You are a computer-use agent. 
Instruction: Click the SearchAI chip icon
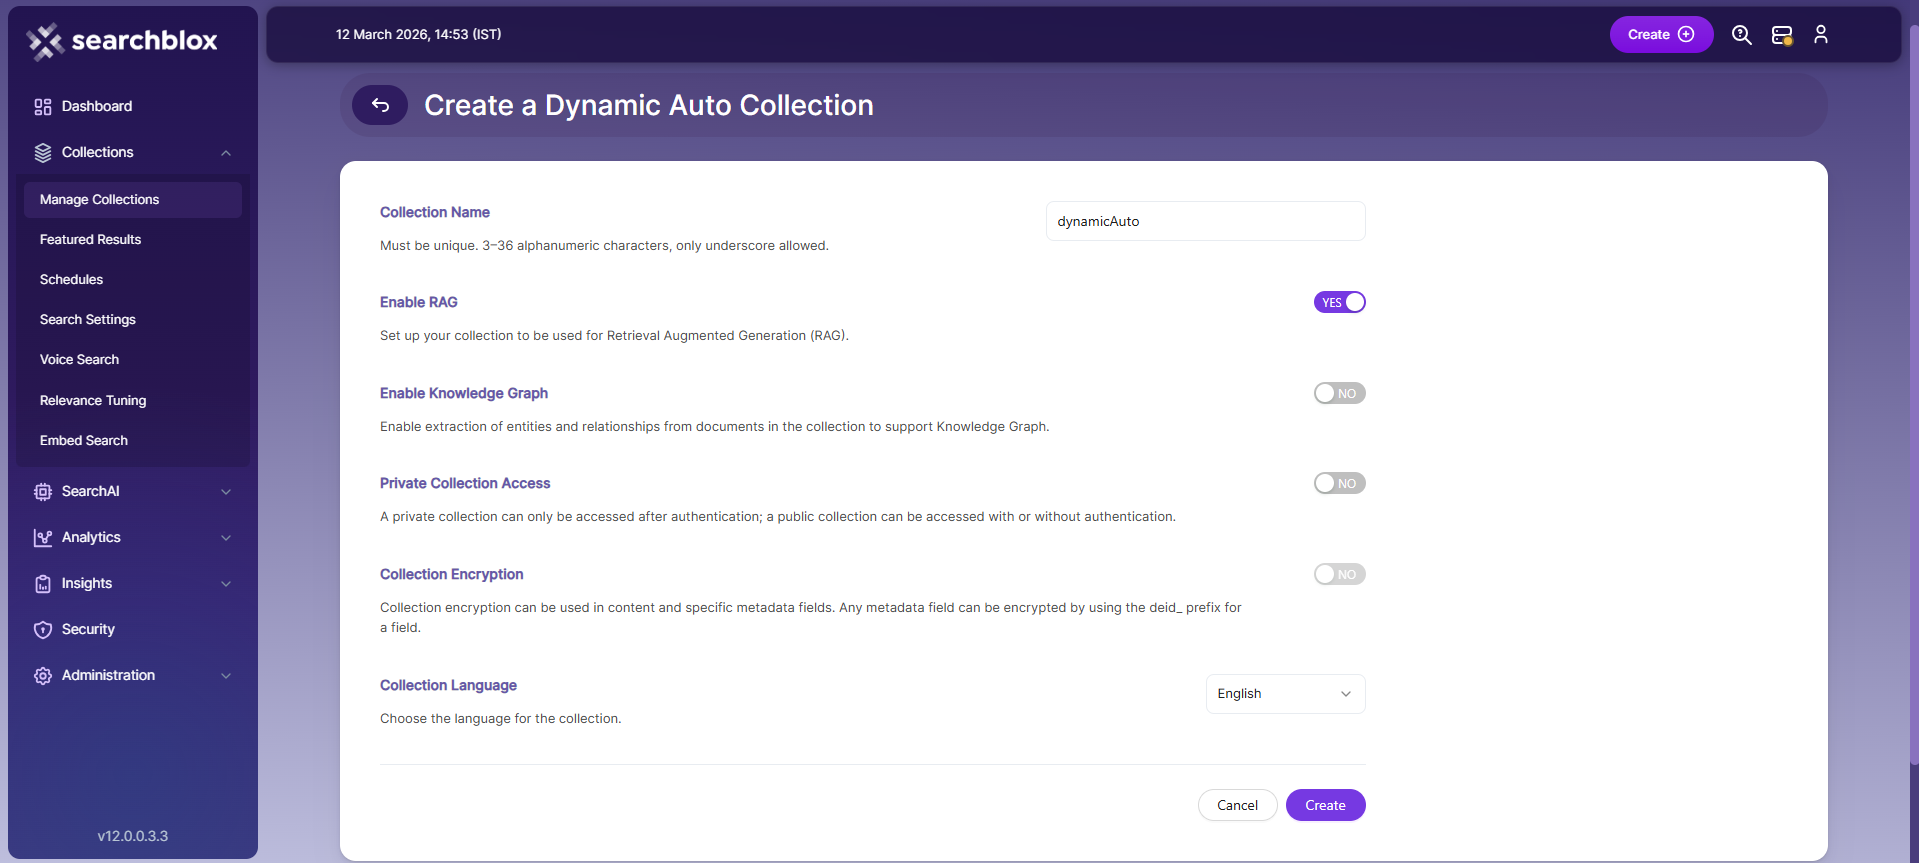(x=43, y=492)
